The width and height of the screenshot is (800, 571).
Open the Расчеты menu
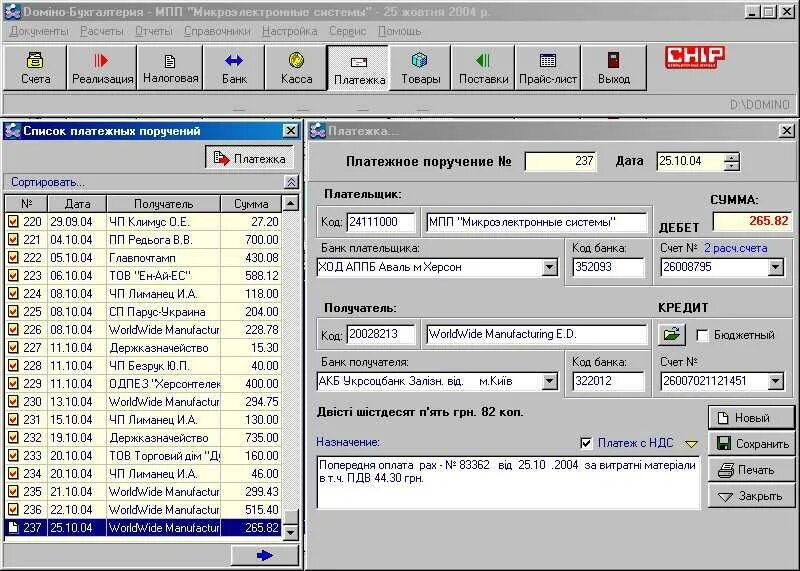(102, 31)
